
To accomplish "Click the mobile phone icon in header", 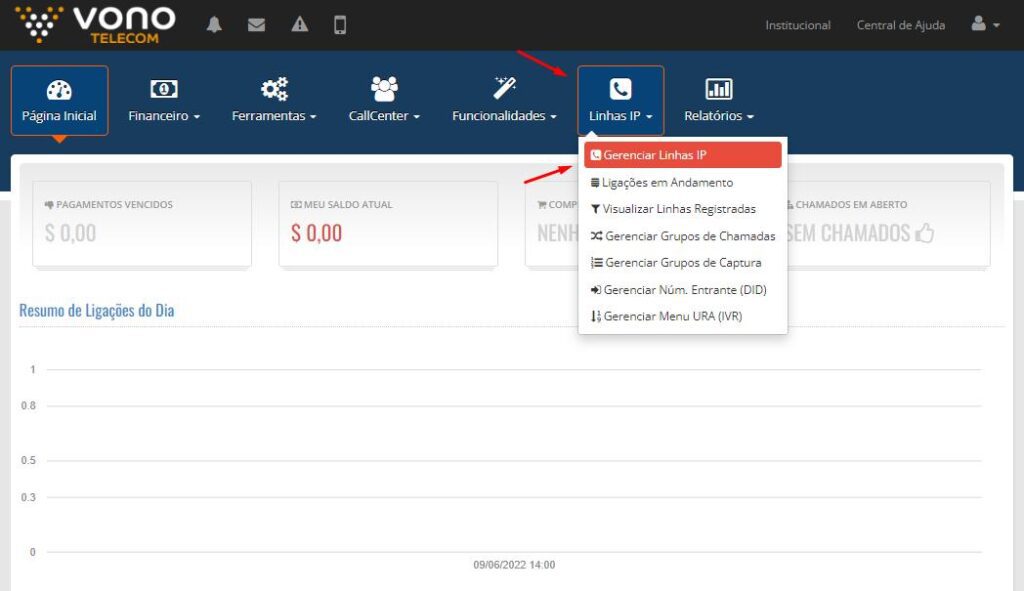I will 340,25.
